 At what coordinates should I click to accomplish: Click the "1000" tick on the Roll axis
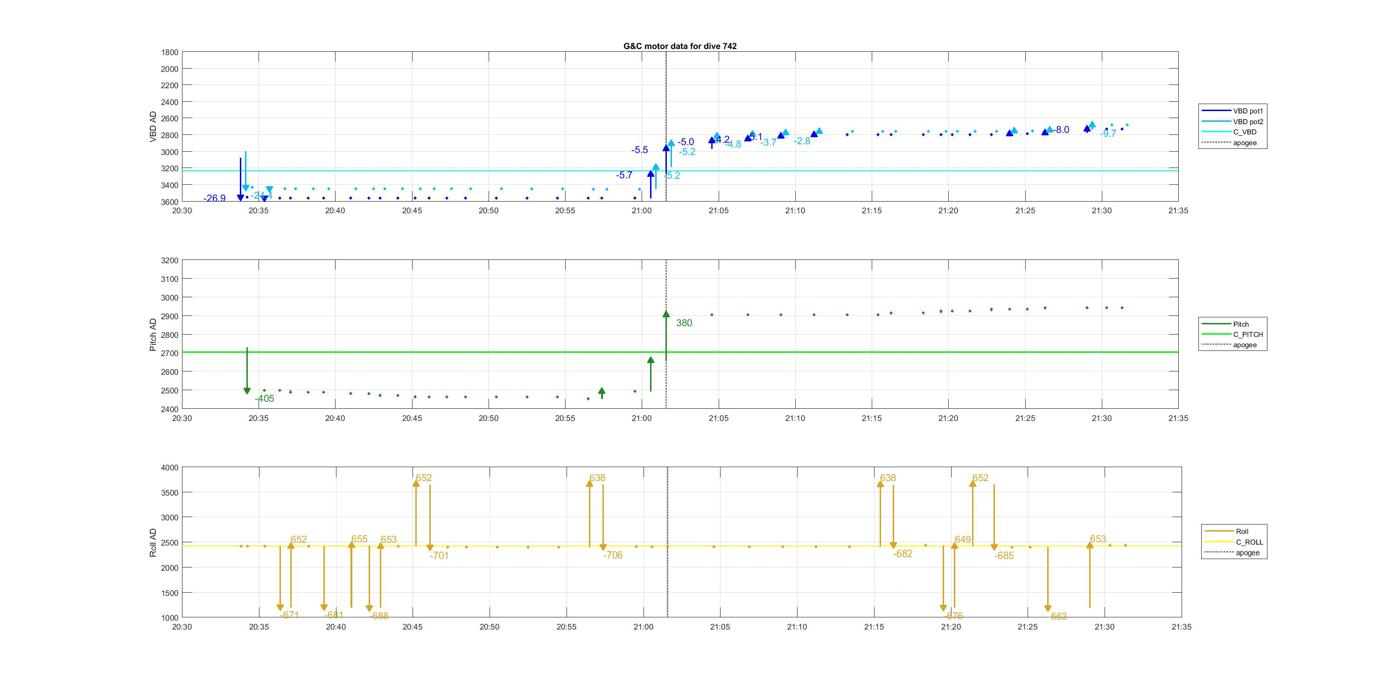[x=170, y=618]
